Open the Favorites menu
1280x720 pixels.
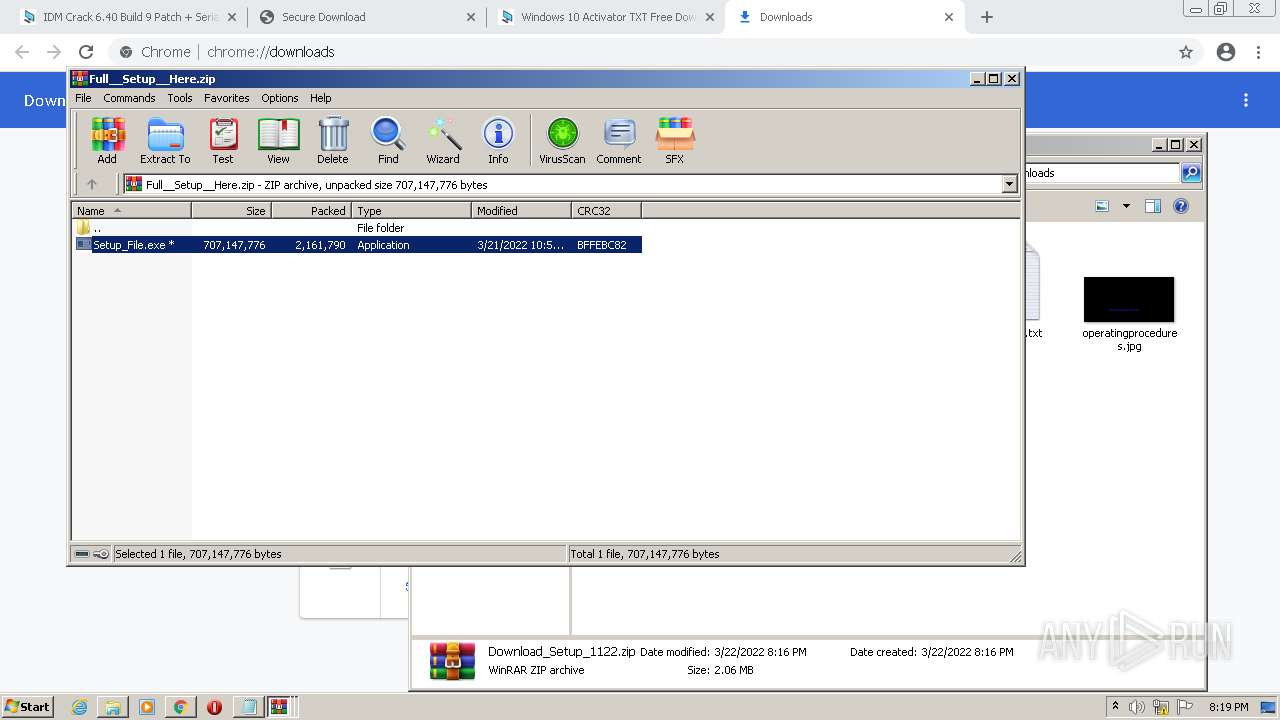(x=227, y=98)
